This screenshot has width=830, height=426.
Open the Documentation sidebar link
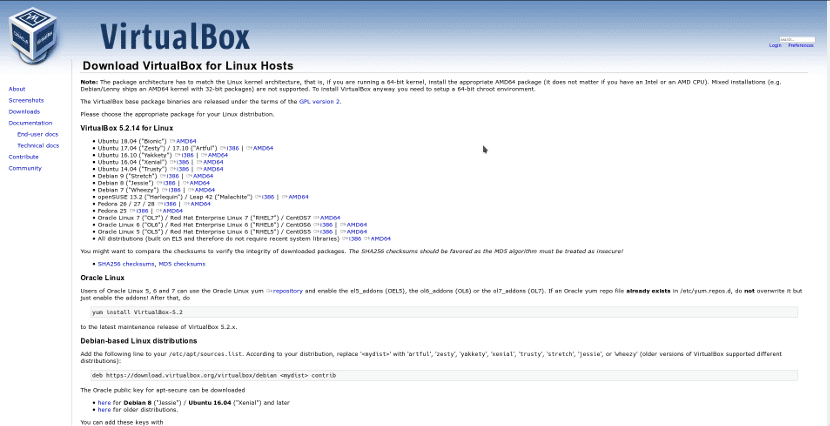(x=30, y=122)
